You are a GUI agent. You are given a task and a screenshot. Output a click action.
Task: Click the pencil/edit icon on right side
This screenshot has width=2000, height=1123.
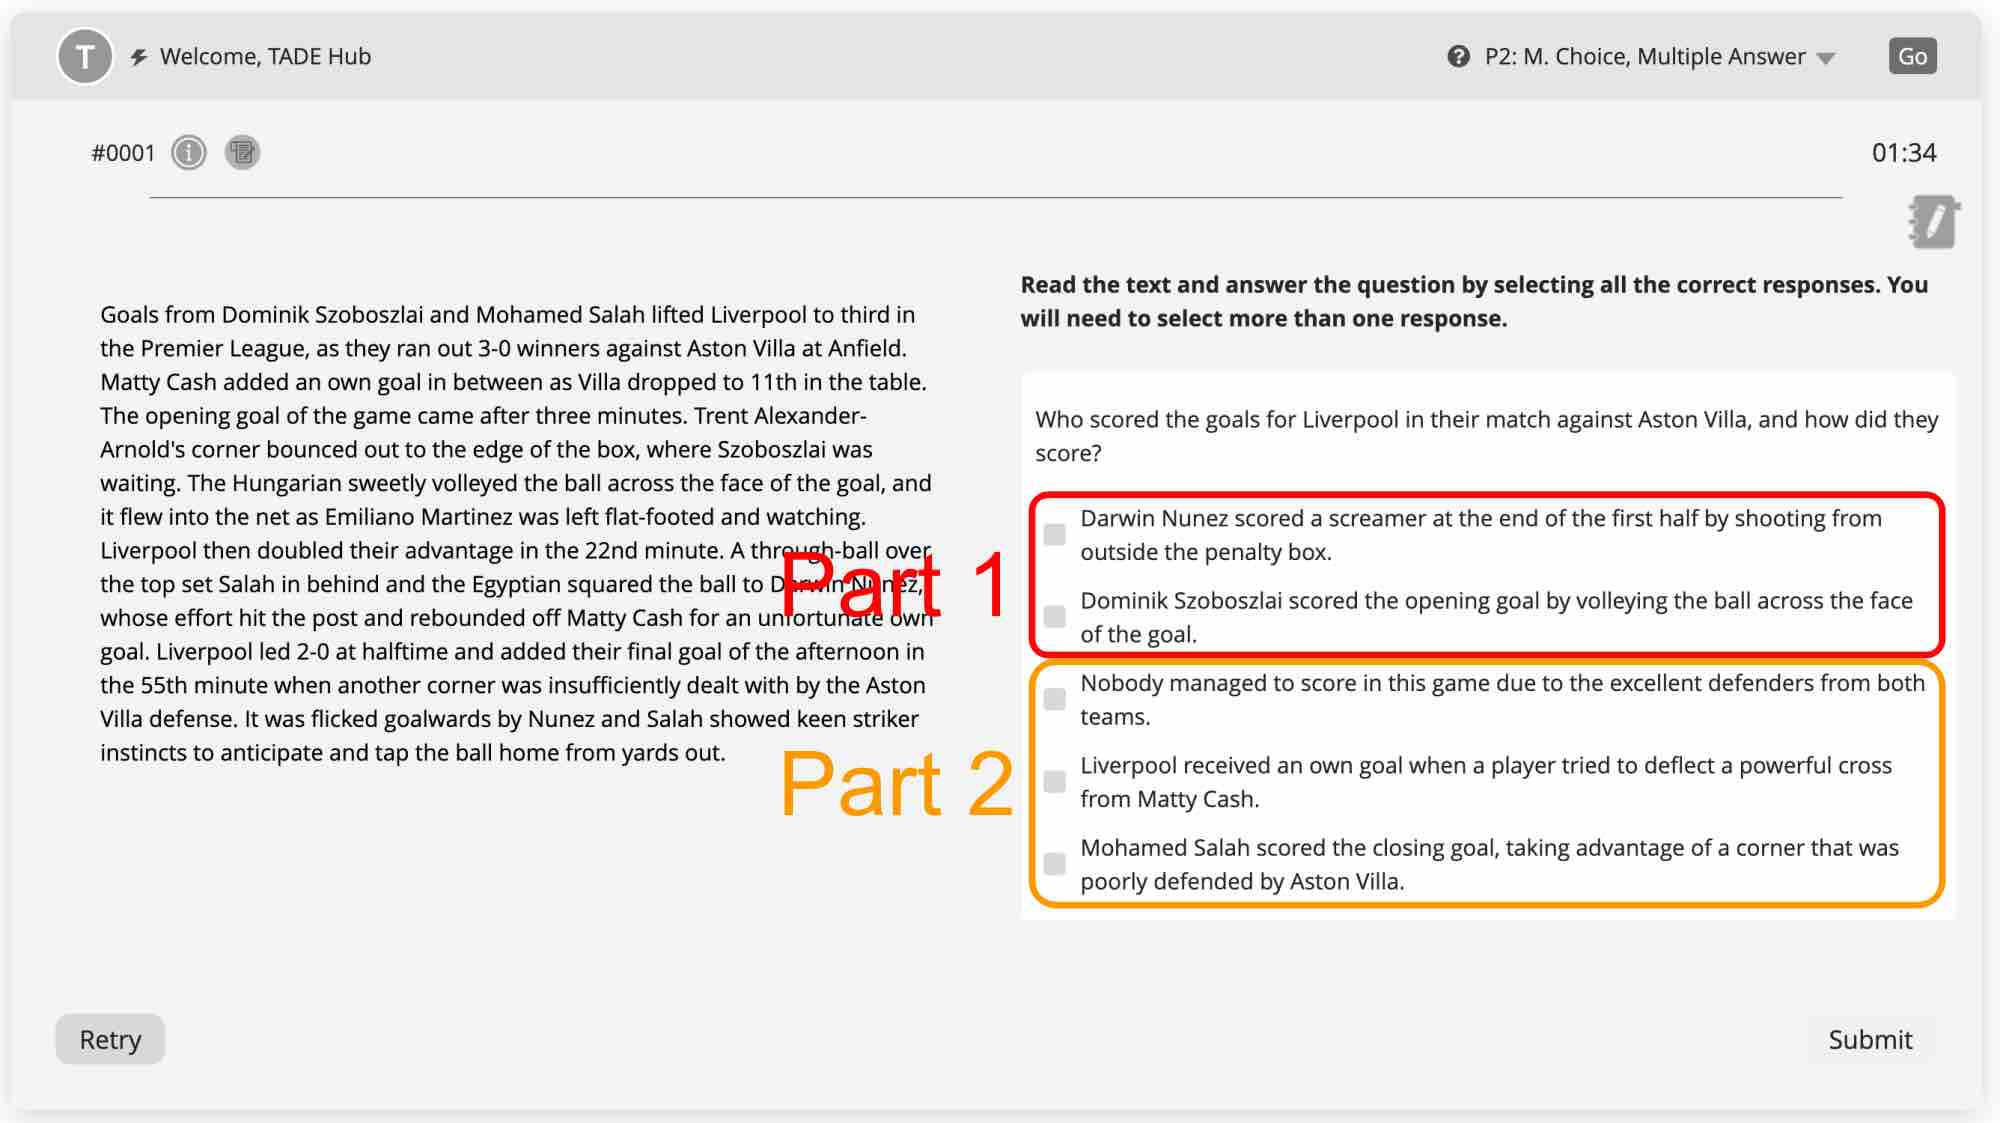(1931, 222)
